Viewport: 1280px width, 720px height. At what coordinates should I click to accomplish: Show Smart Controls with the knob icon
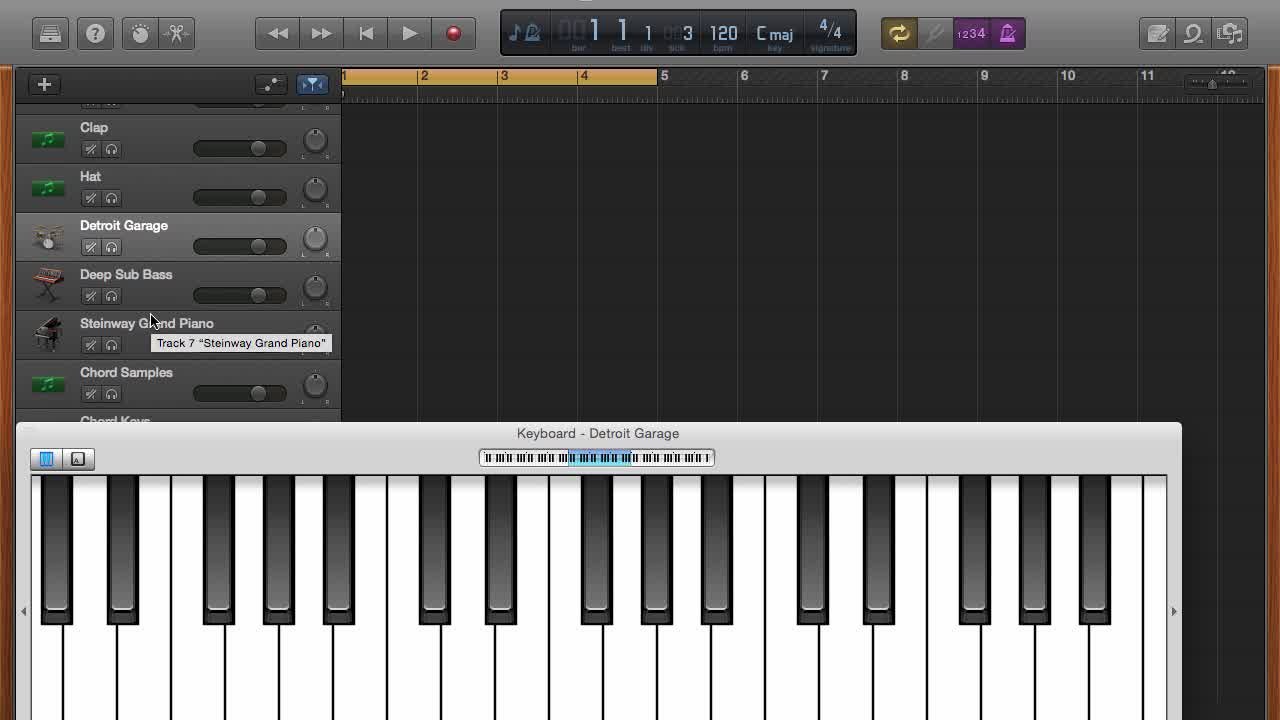pos(139,33)
